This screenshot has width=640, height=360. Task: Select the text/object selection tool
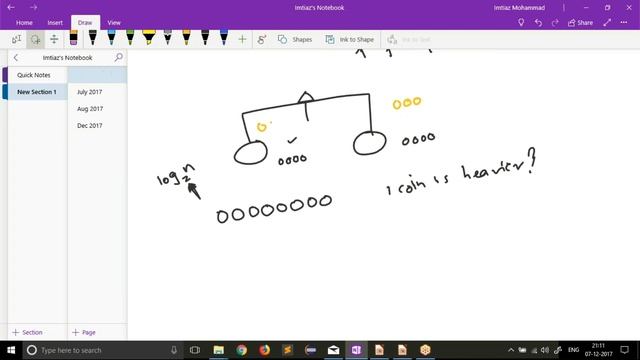click(16, 40)
